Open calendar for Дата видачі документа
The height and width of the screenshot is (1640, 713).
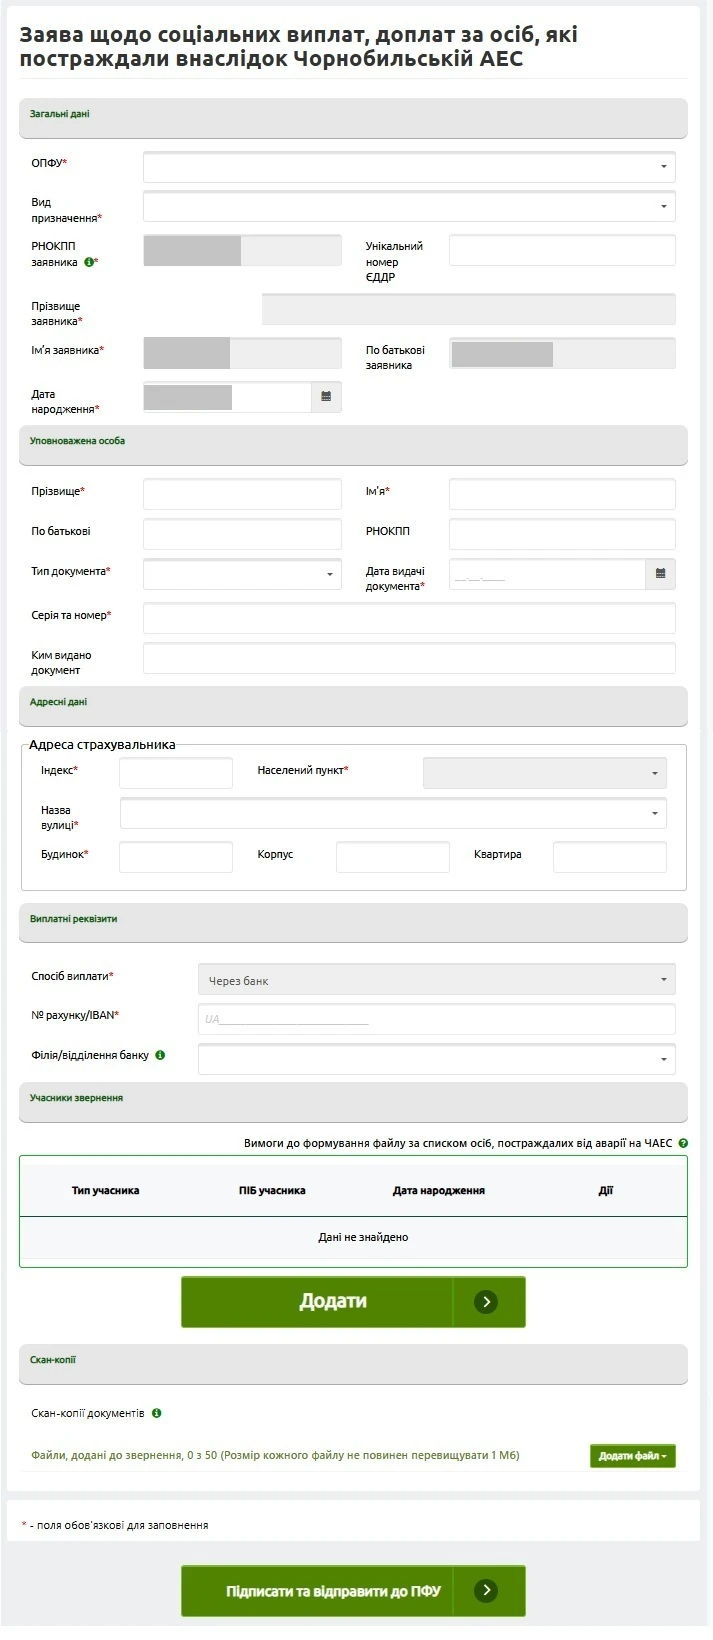pos(660,574)
